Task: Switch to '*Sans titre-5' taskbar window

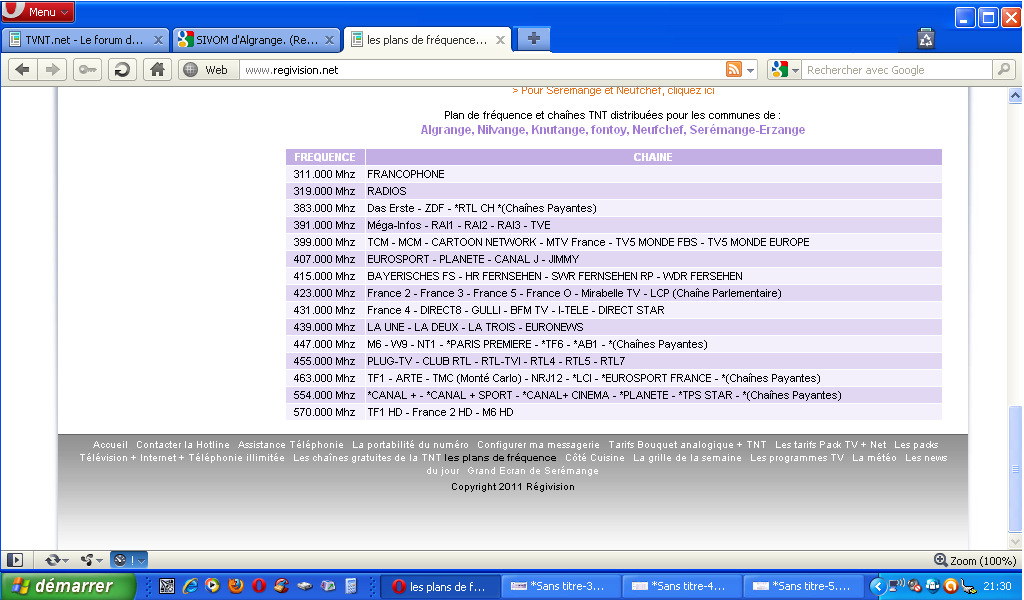Action: tap(803, 586)
